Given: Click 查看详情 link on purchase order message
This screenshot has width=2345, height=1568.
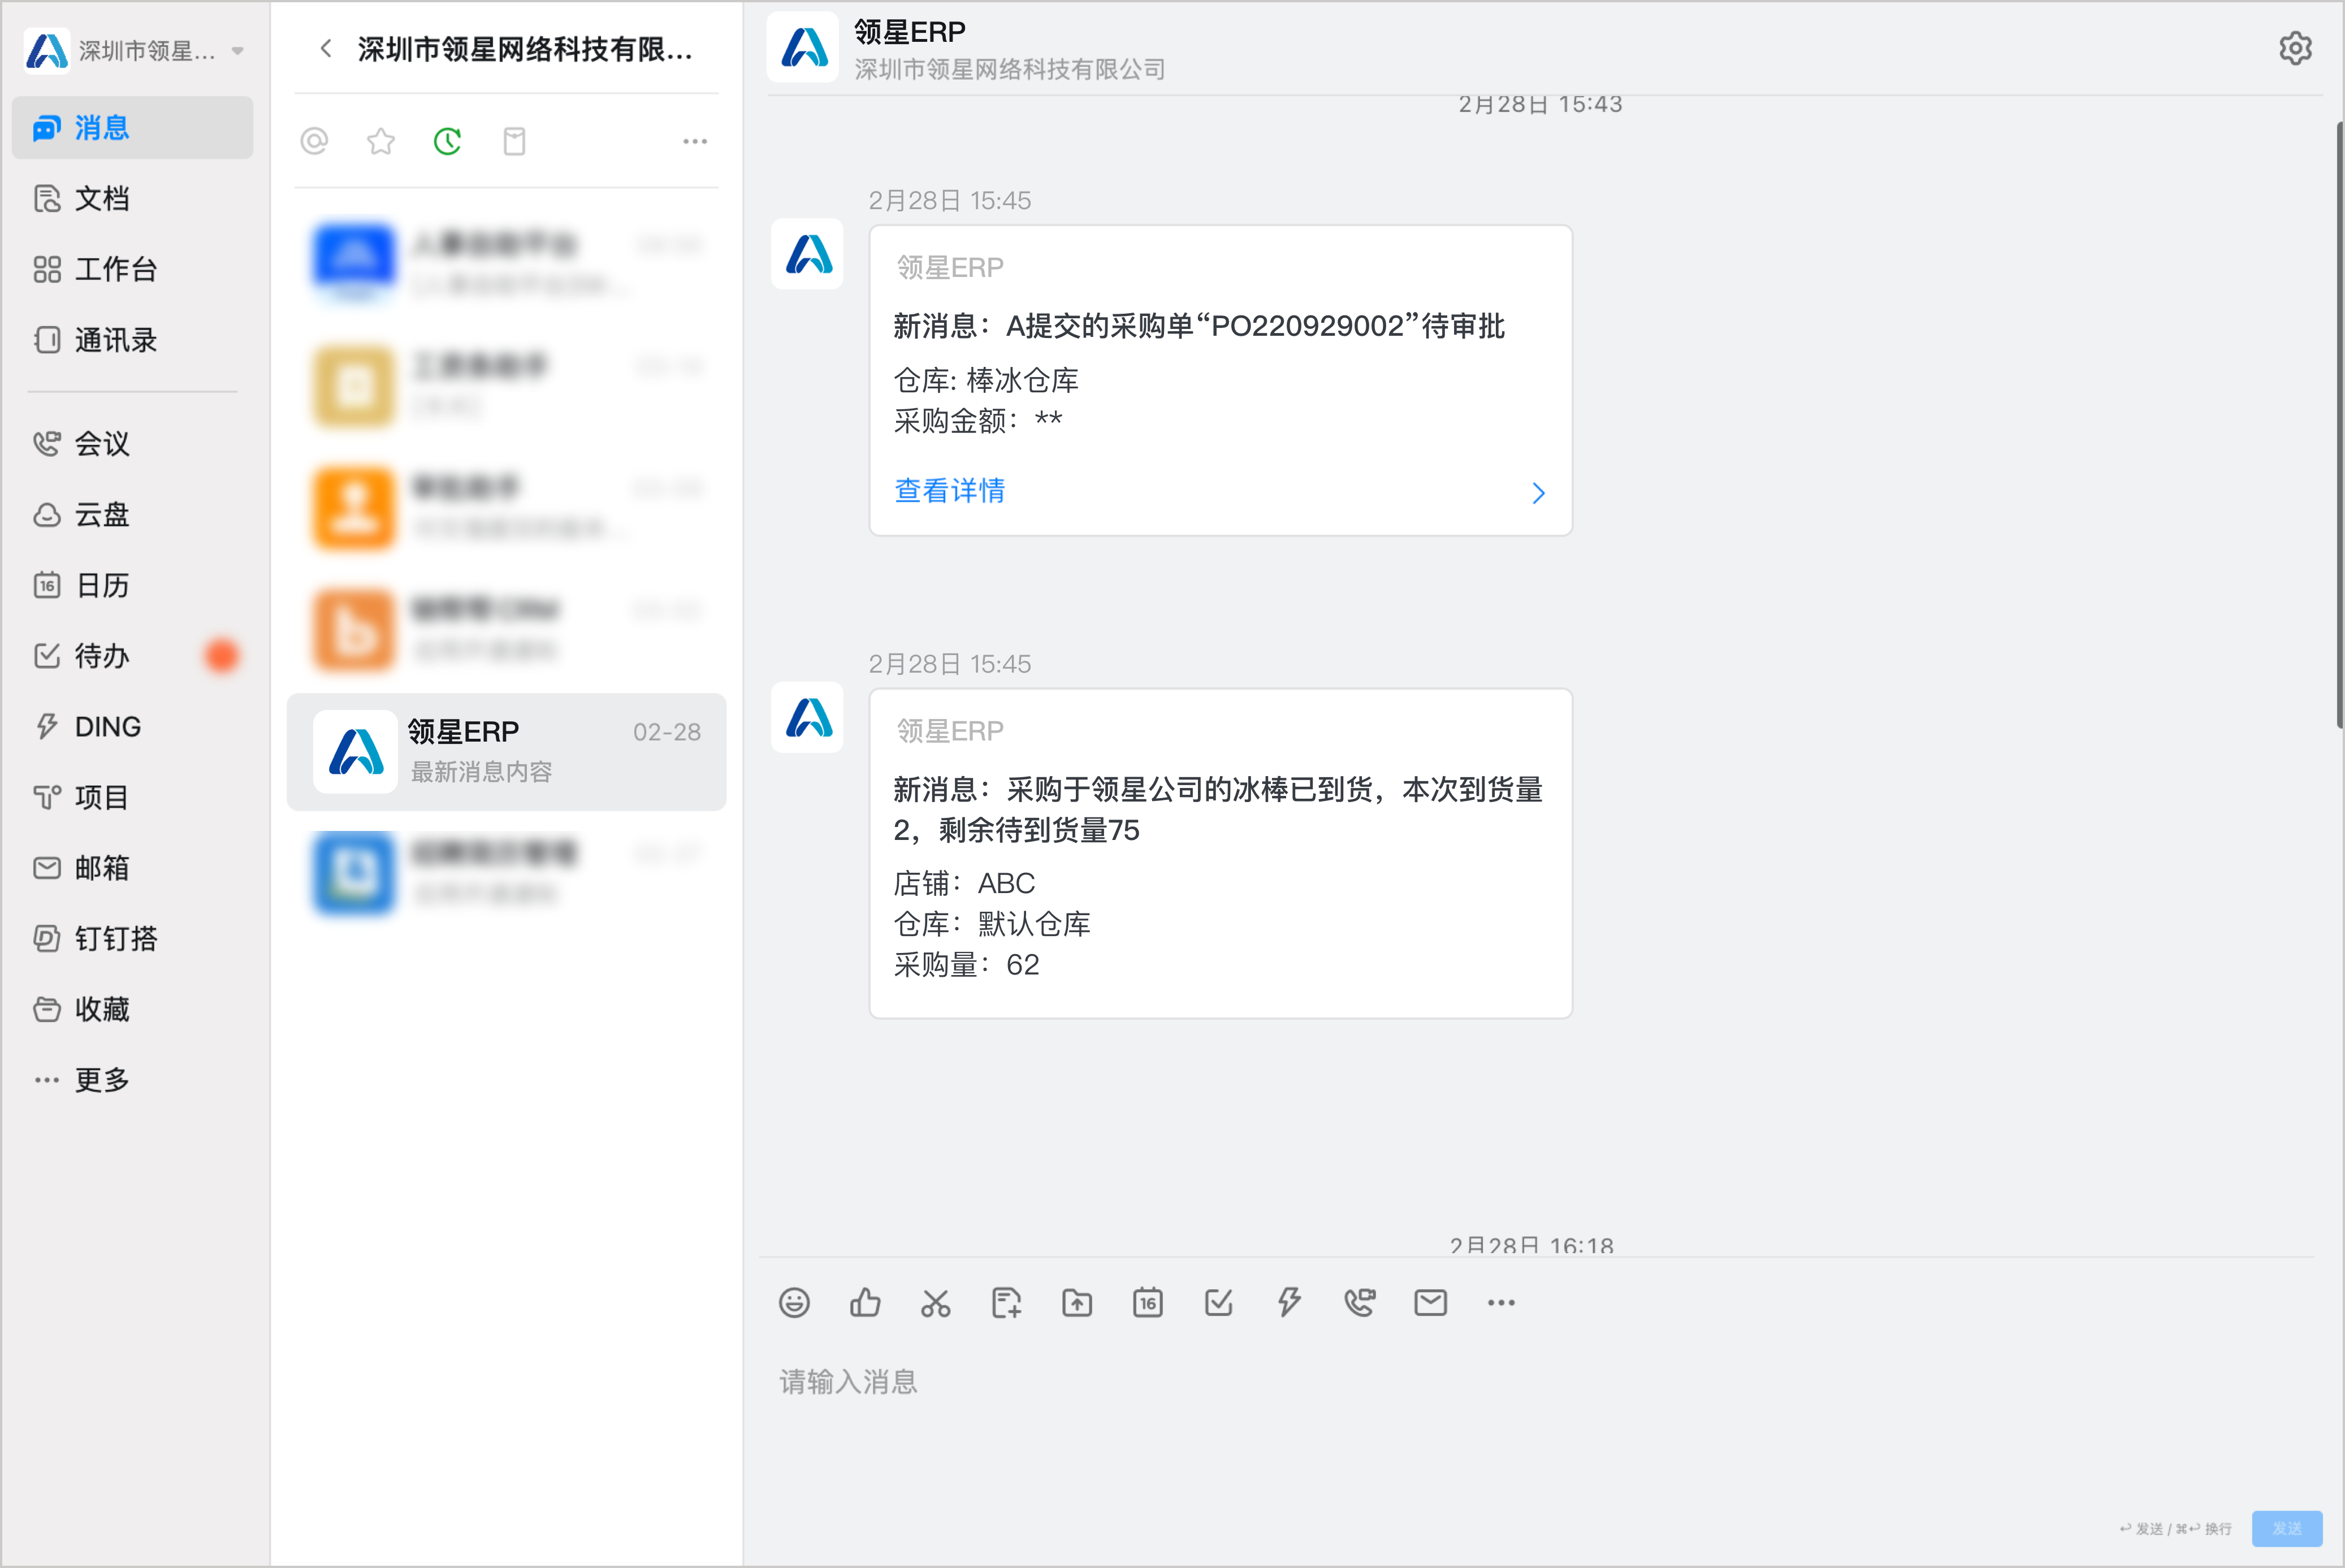Looking at the screenshot, I should tap(949, 490).
